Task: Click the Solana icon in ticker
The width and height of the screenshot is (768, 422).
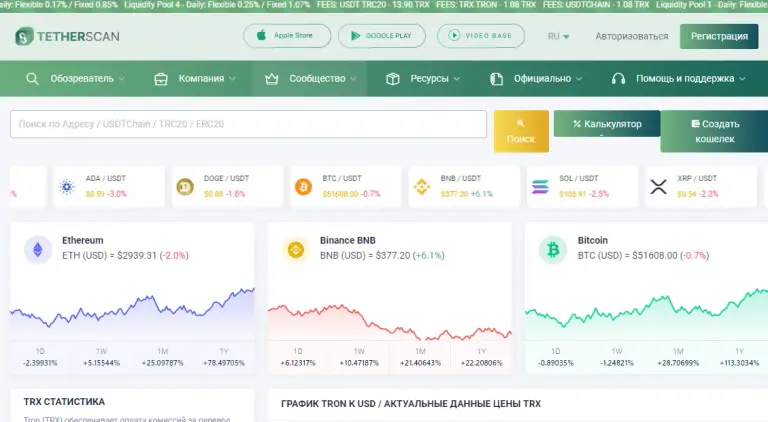Action: (540, 187)
